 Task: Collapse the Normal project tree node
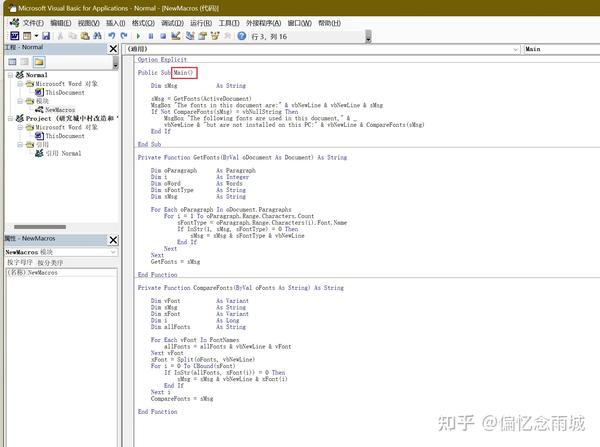pos(11,75)
